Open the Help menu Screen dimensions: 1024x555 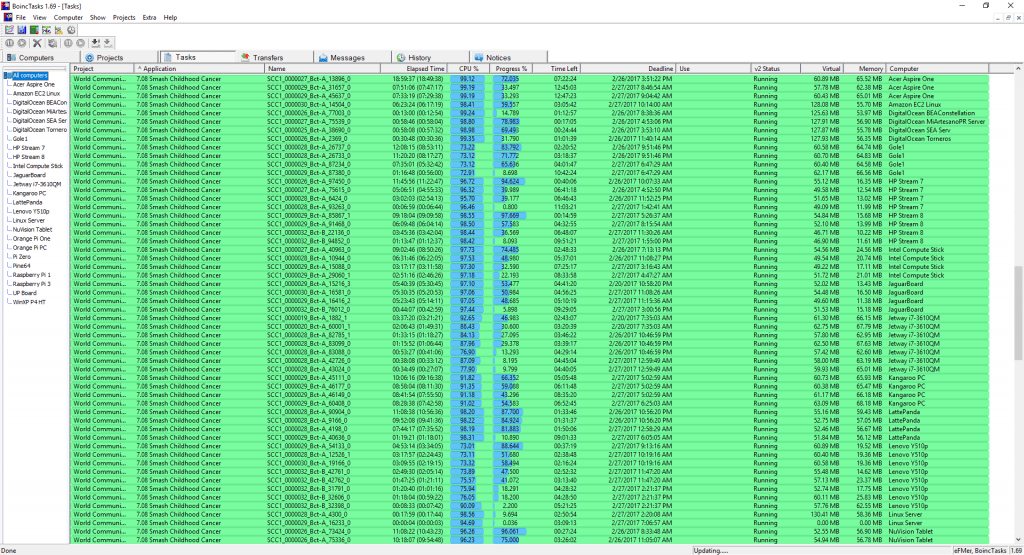[170, 18]
